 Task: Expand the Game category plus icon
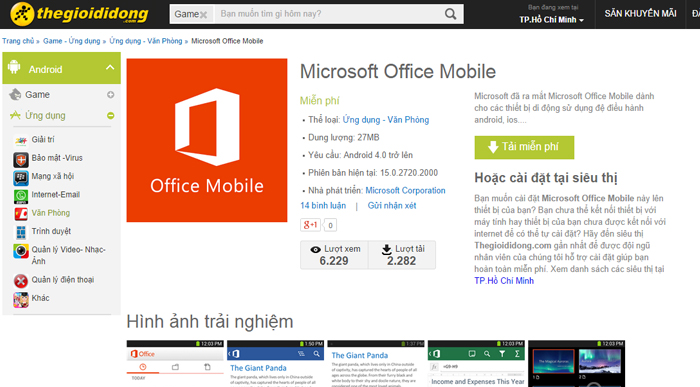pos(110,95)
